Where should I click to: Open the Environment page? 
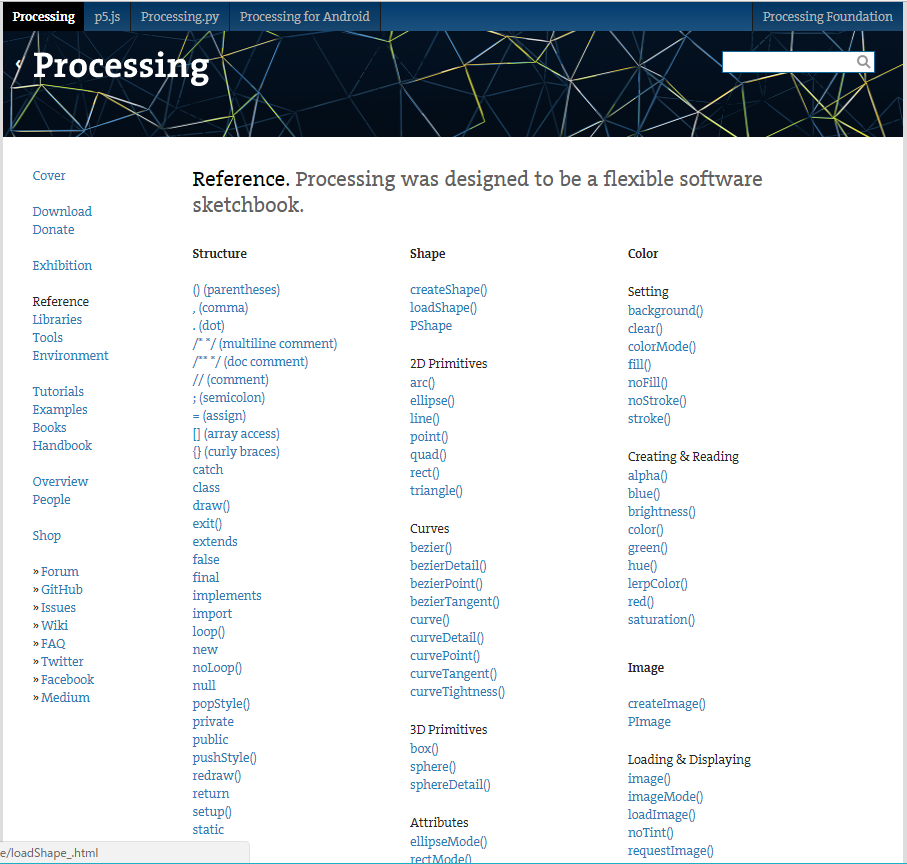pos(70,355)
